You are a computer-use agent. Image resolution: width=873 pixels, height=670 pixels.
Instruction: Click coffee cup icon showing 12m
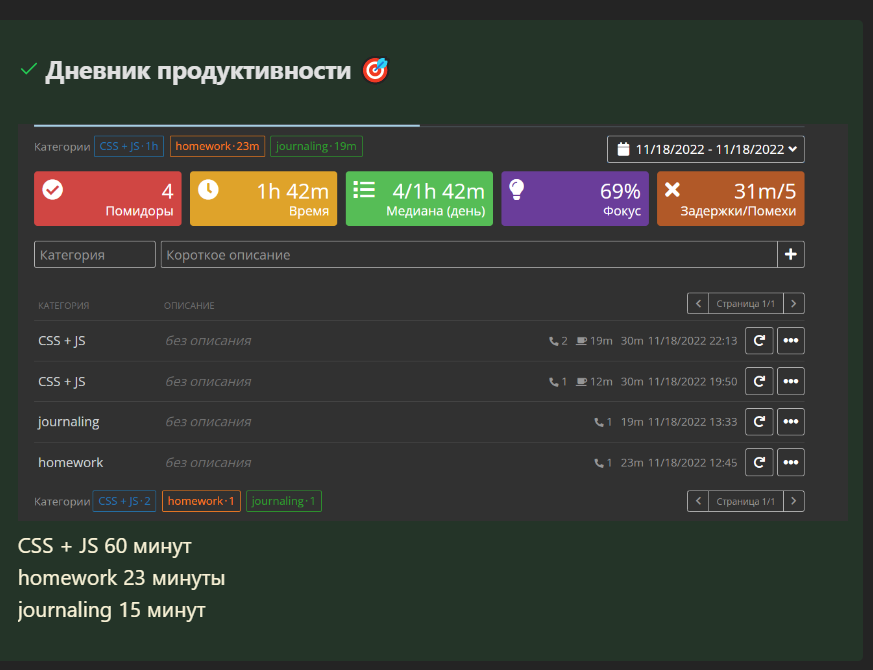point(581,382)
